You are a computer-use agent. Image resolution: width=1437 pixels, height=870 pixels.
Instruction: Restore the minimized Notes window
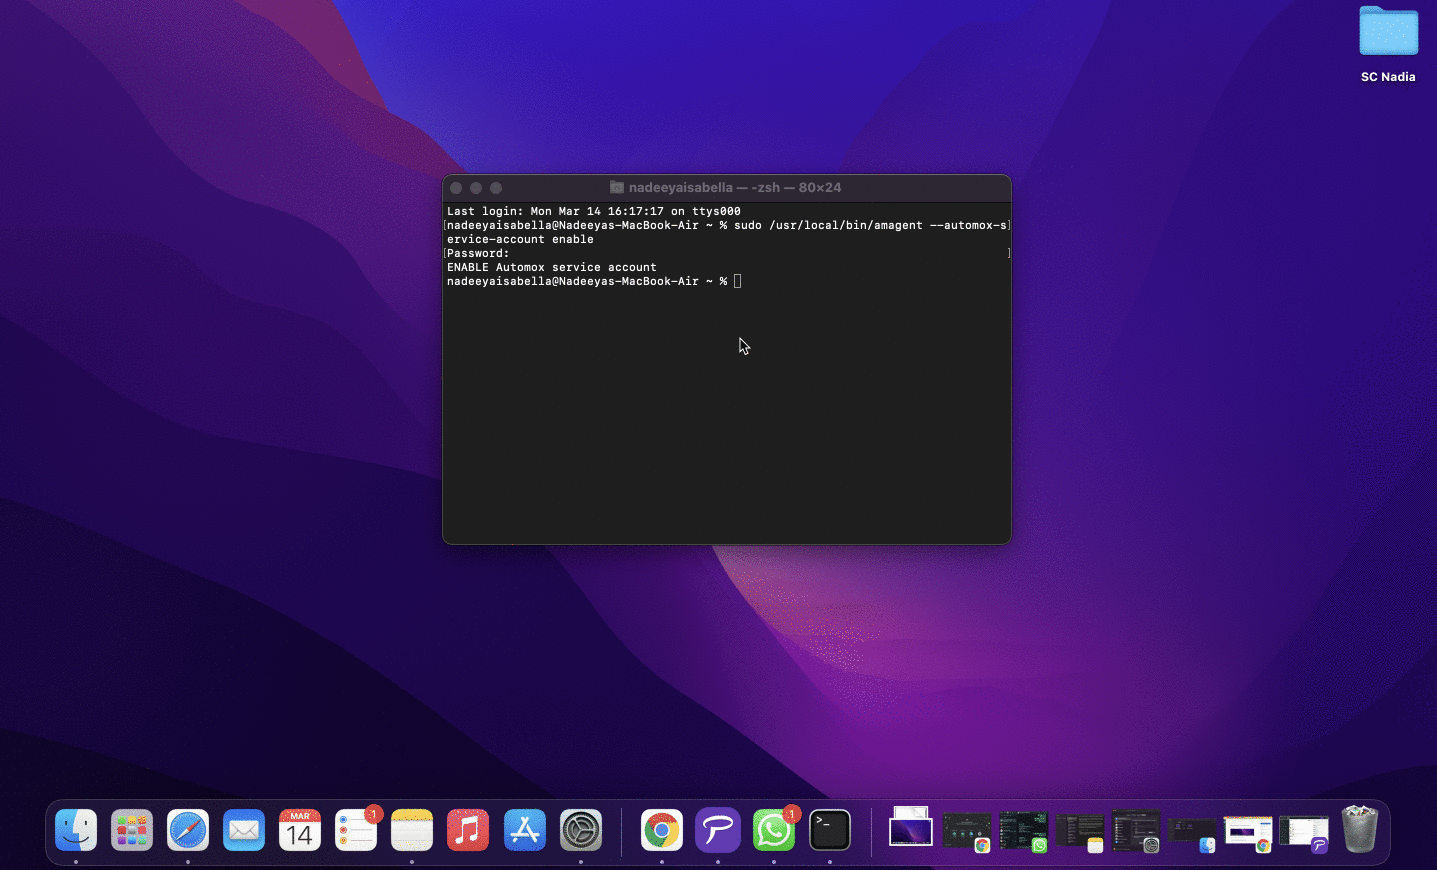(1080, 831)
